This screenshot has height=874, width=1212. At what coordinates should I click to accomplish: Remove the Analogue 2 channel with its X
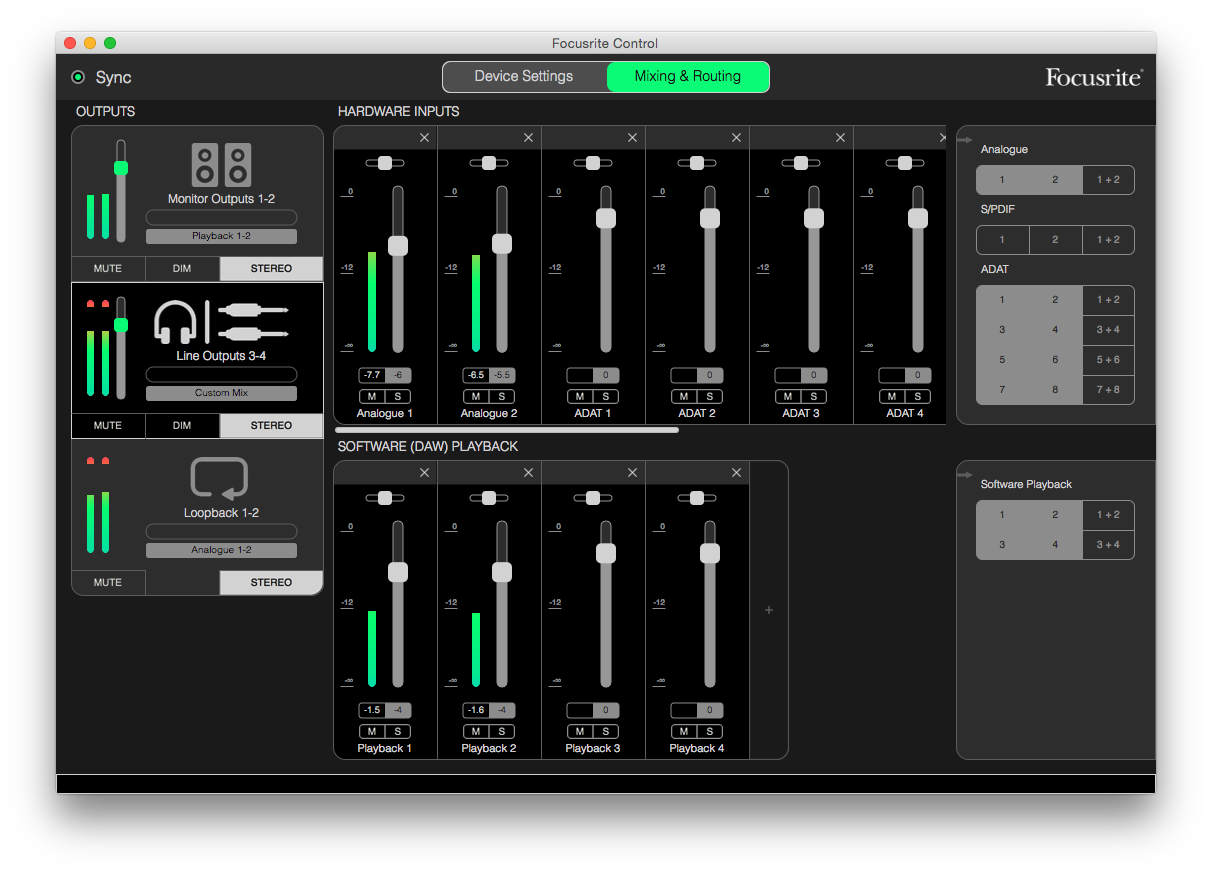528,137
